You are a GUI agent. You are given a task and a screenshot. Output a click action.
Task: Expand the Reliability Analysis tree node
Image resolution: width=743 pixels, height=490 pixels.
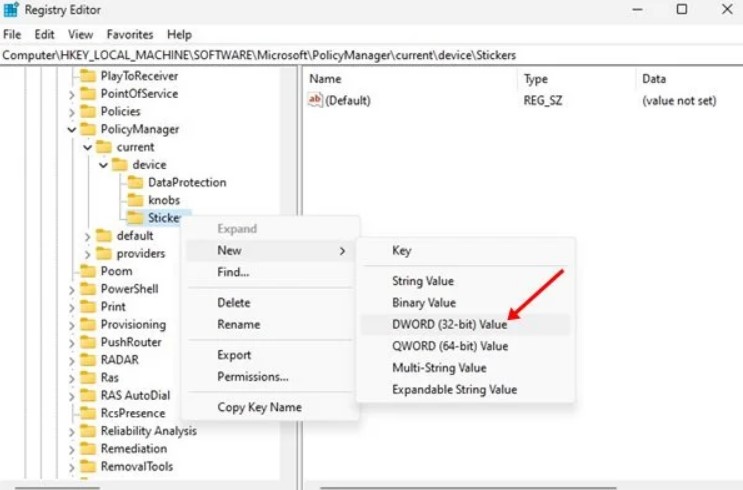pyautogui.click(x=72, y=432)
